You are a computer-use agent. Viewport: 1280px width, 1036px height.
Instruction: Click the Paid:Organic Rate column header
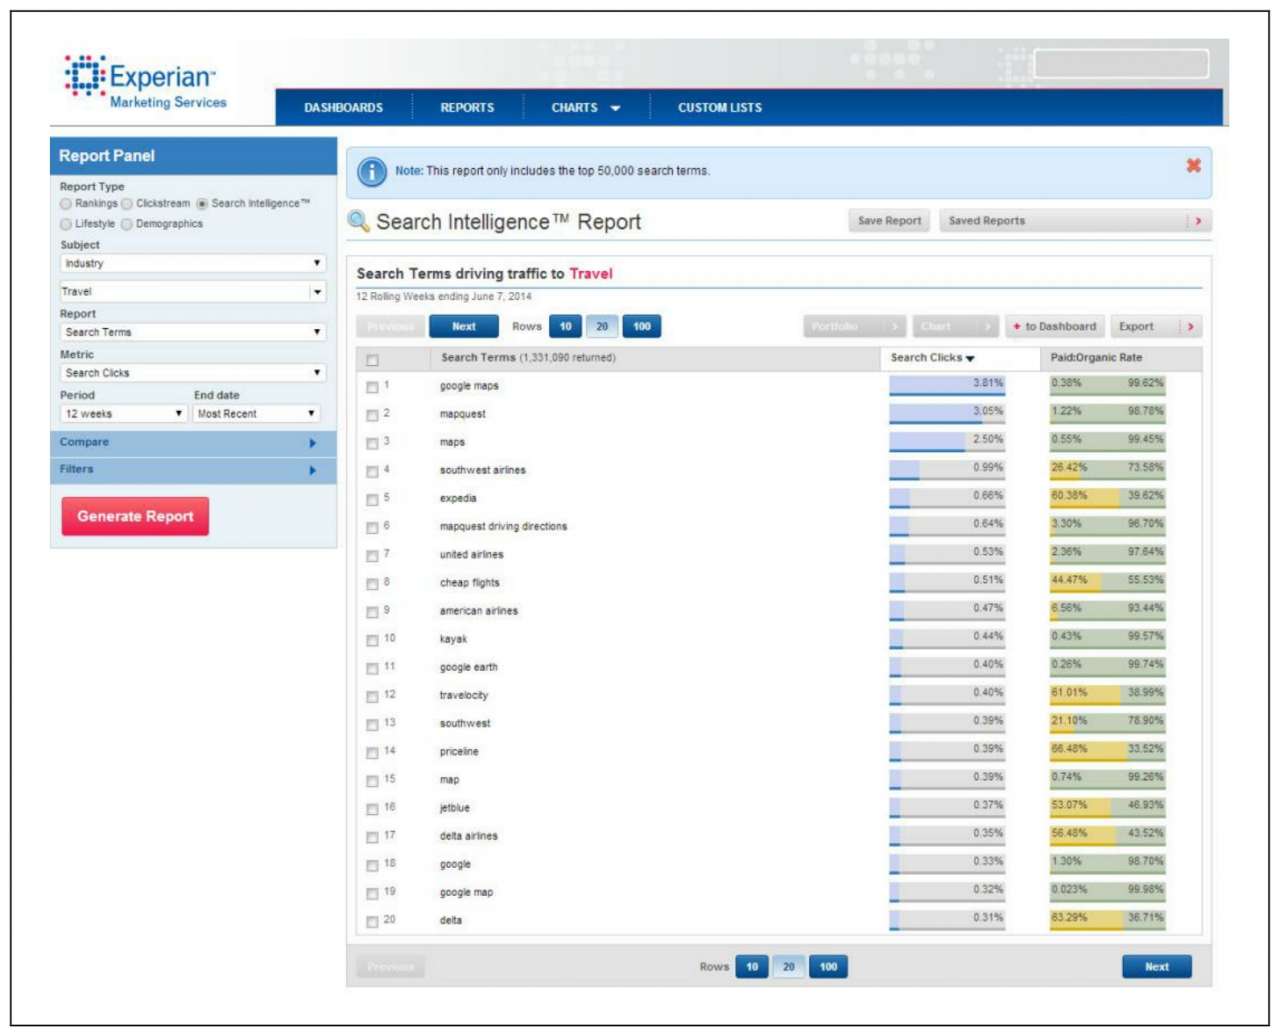(x=1096, y=358)
